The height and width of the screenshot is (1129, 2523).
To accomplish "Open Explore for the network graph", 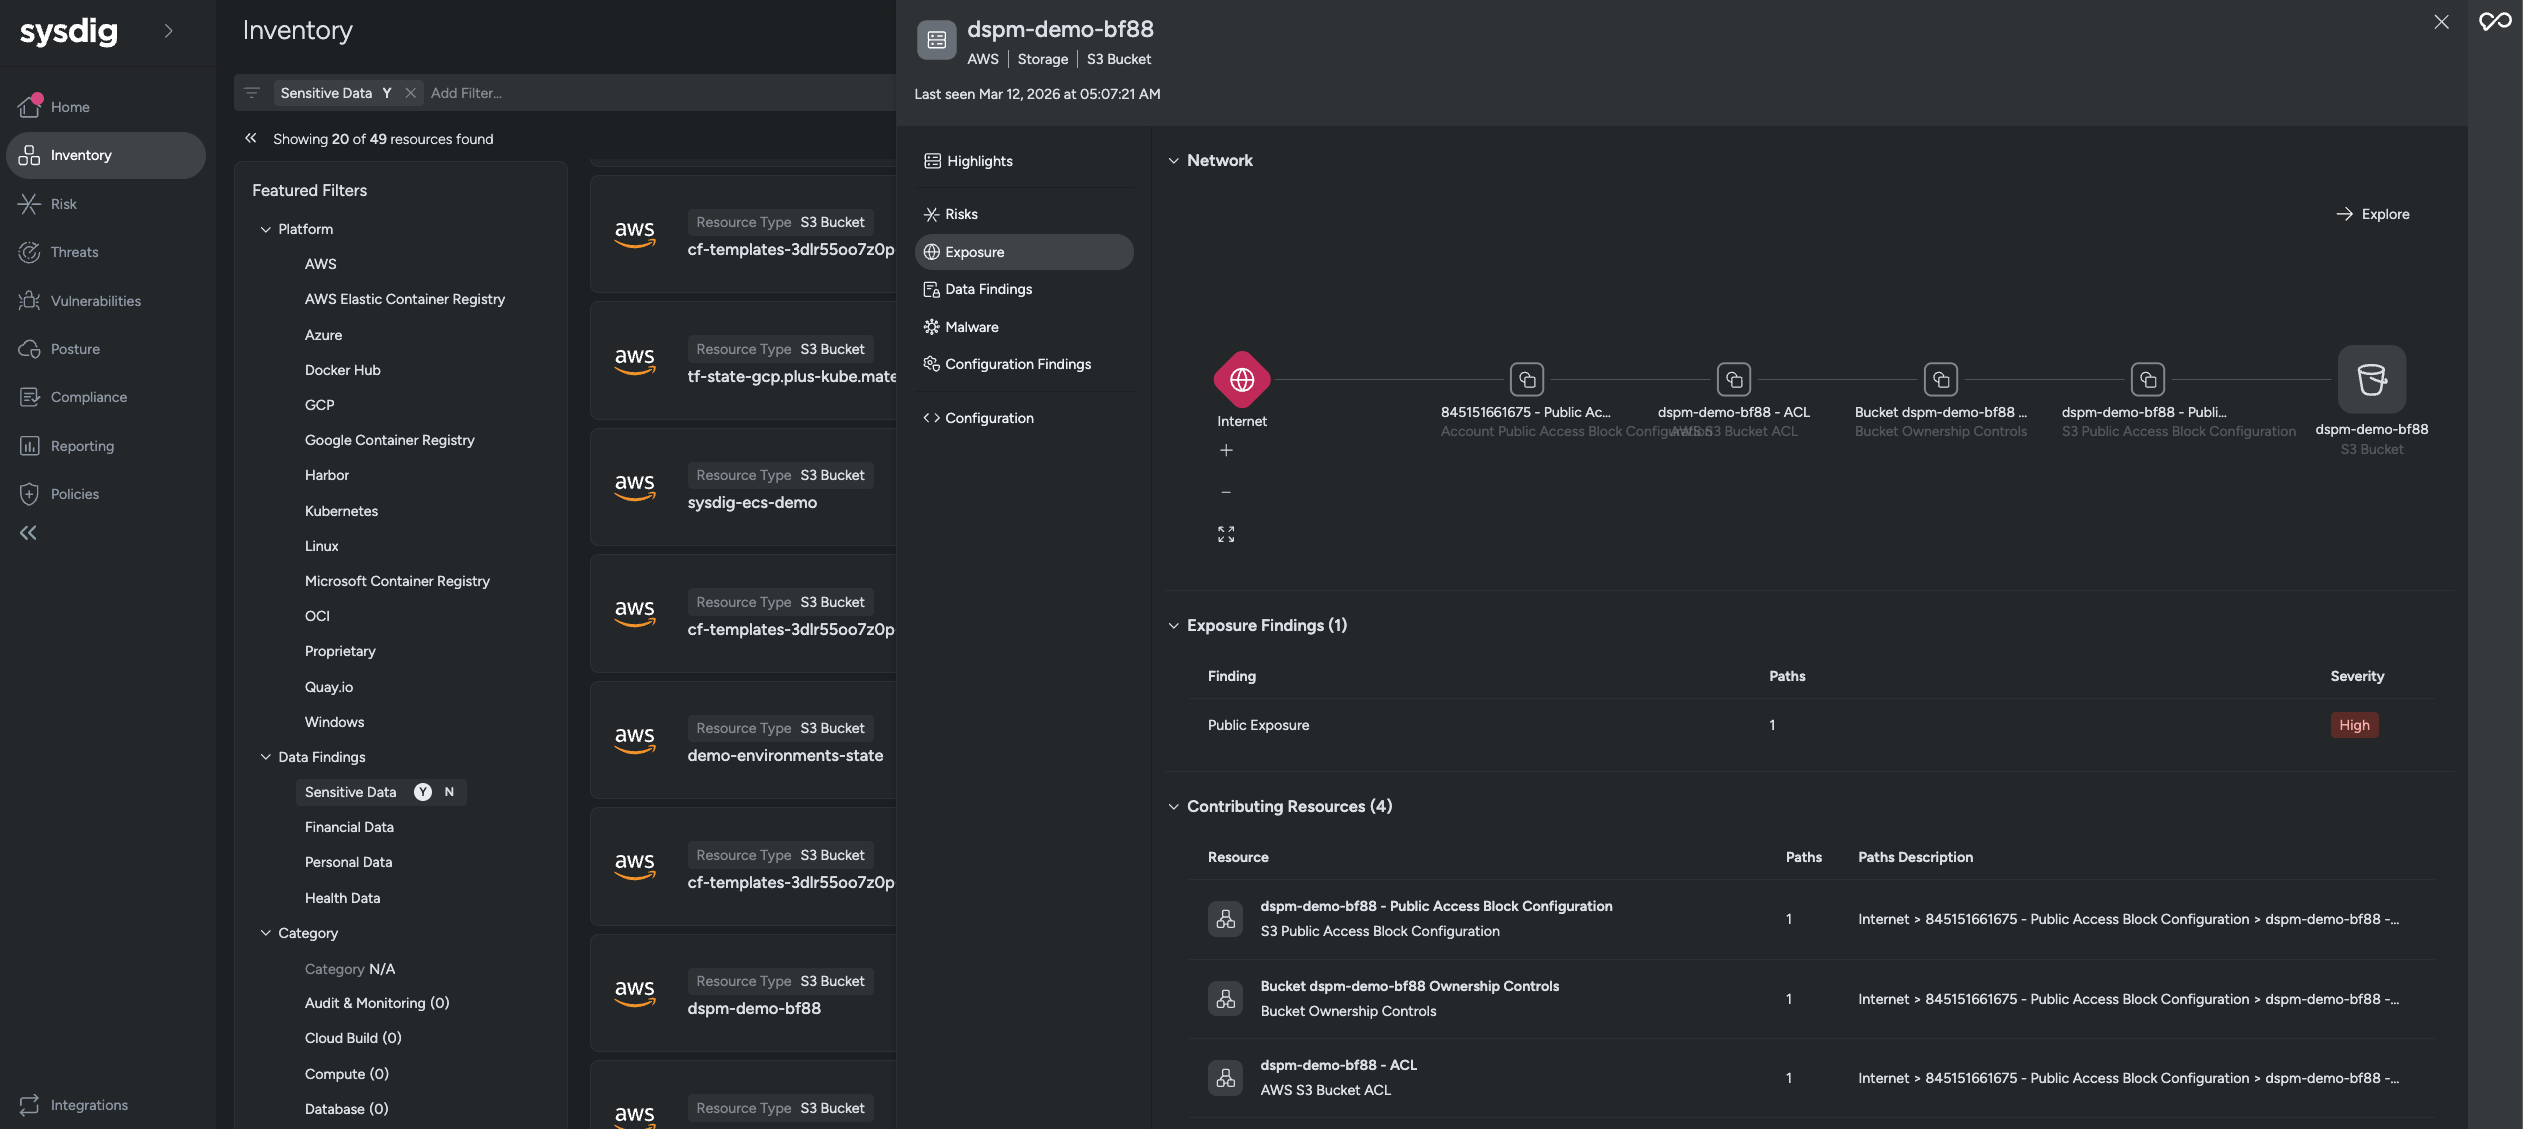I will click(2374, 213).
